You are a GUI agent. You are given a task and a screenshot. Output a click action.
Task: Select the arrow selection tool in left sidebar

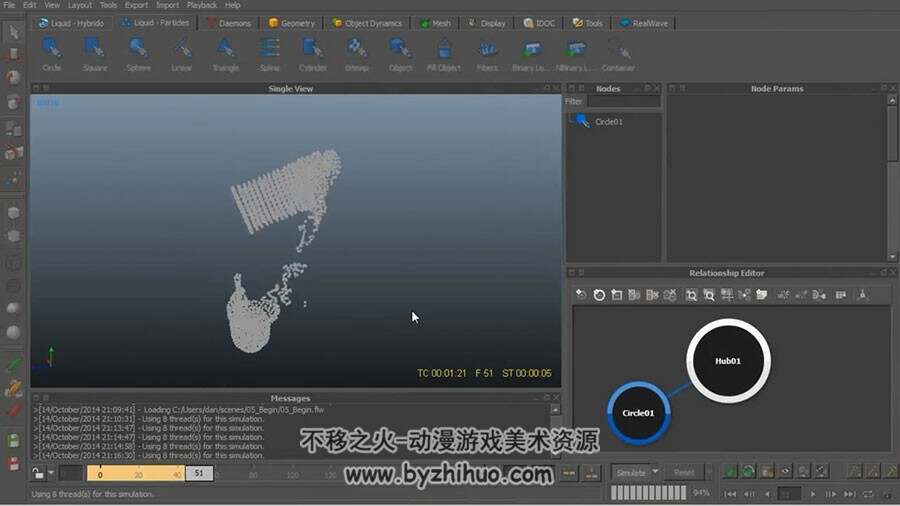tap(14, 32)
